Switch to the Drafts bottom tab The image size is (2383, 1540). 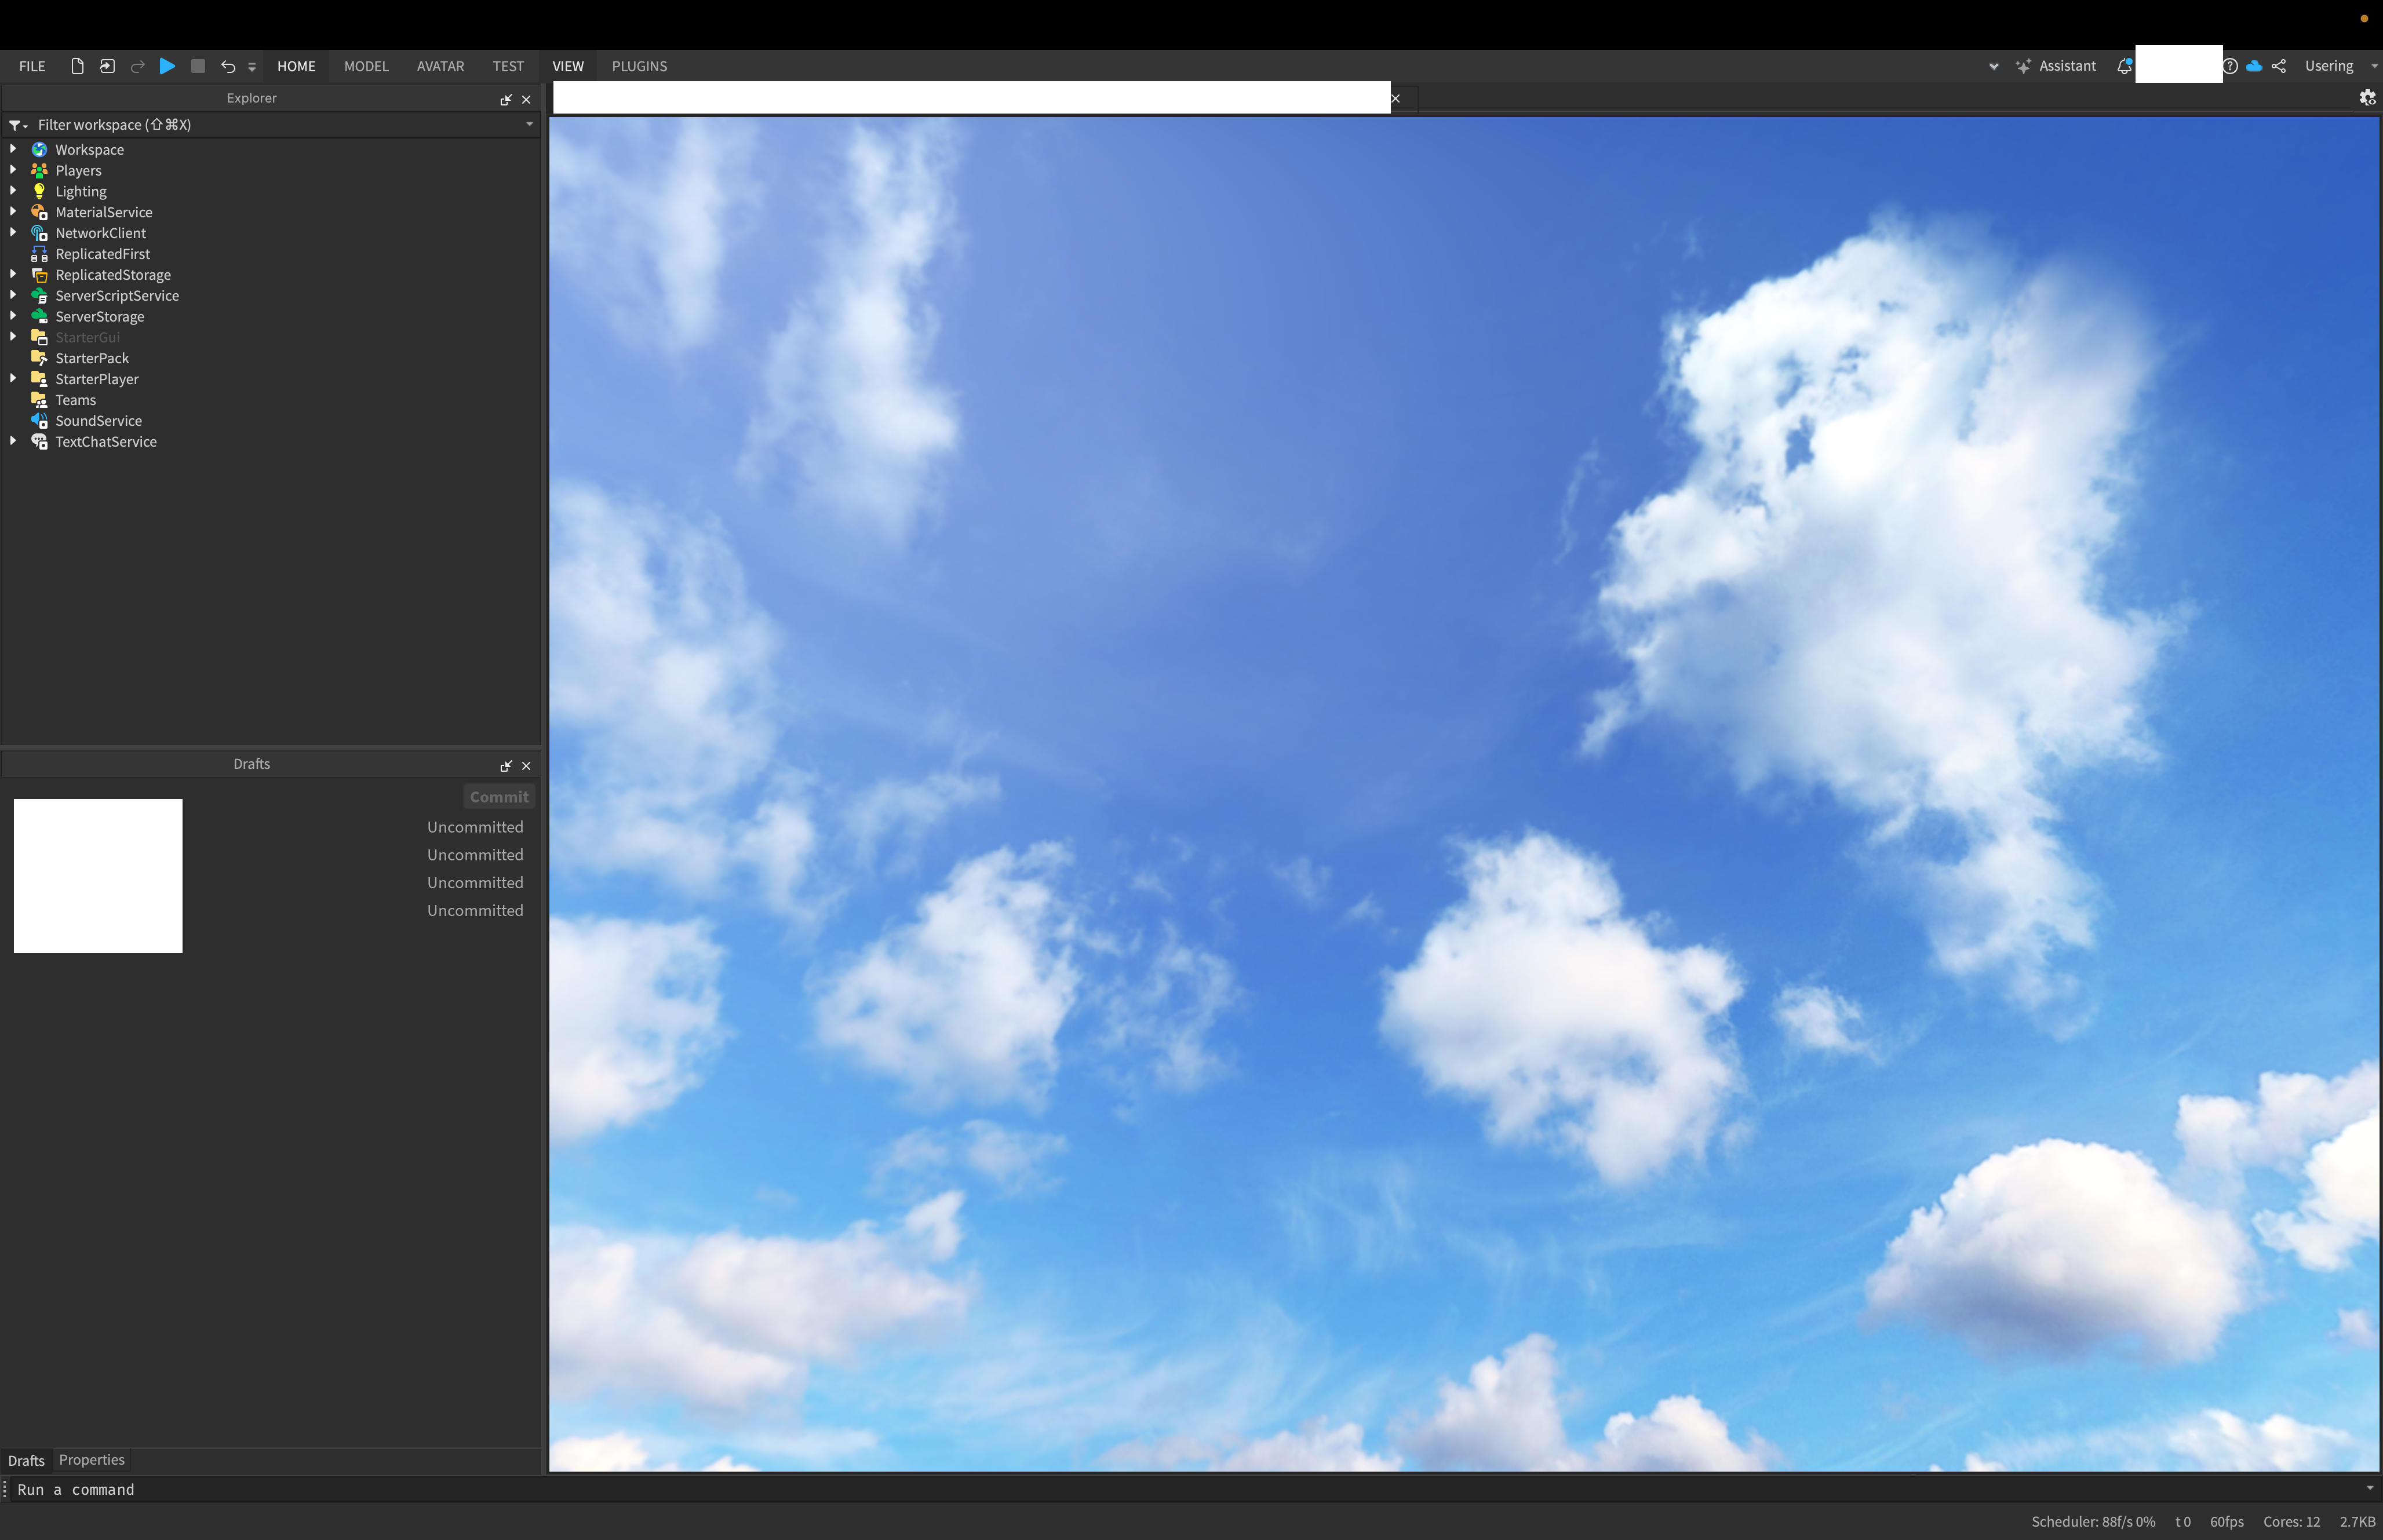pyautogui.click(x=26, y=1460)
